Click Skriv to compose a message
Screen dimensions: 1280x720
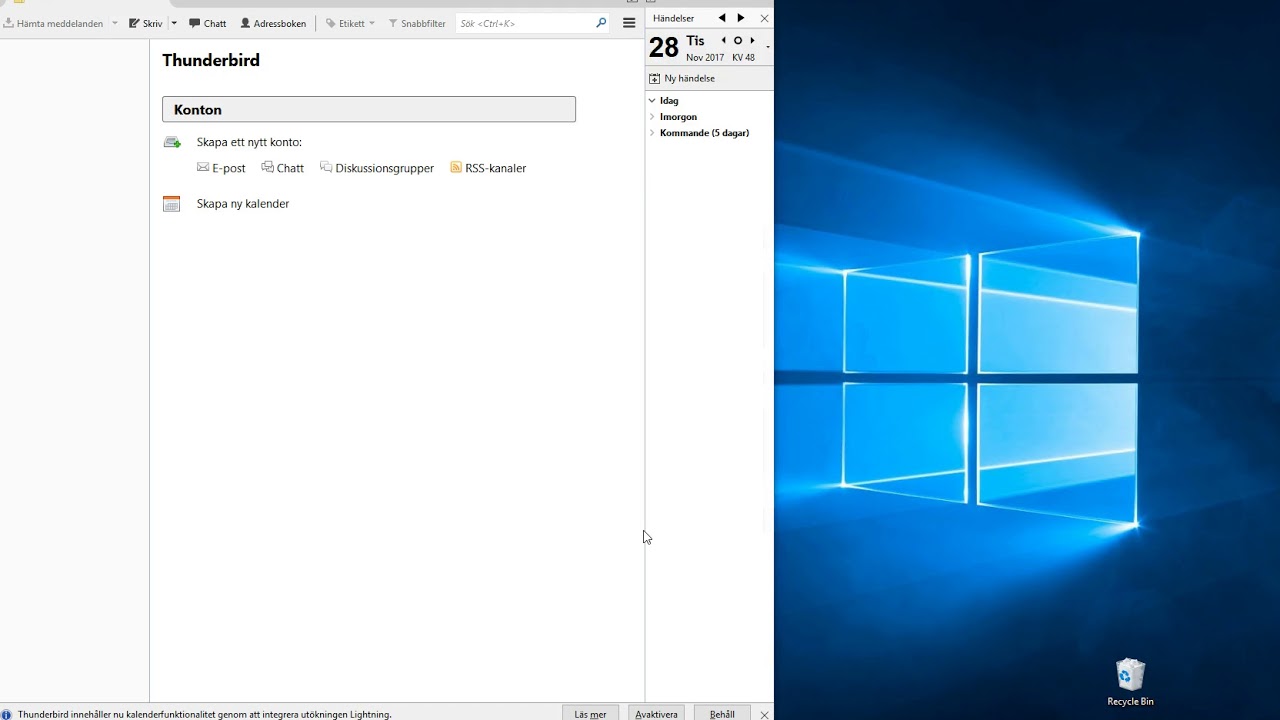tap(145, 23)
